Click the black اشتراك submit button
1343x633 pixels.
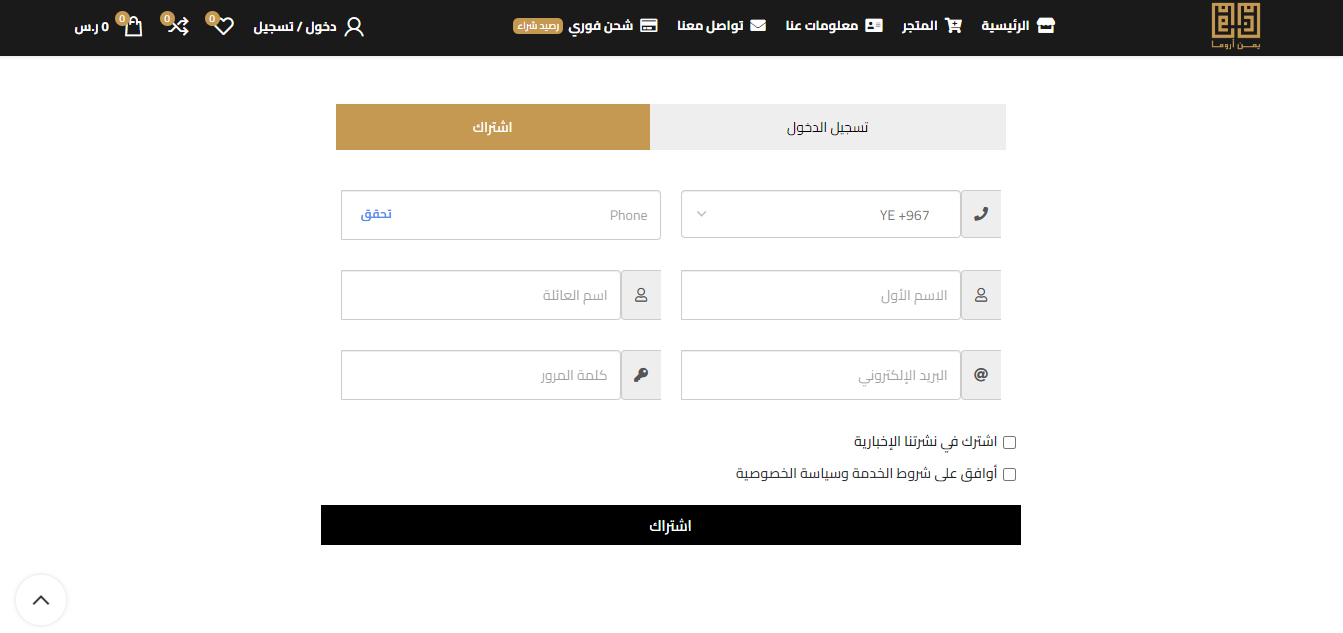670,525
